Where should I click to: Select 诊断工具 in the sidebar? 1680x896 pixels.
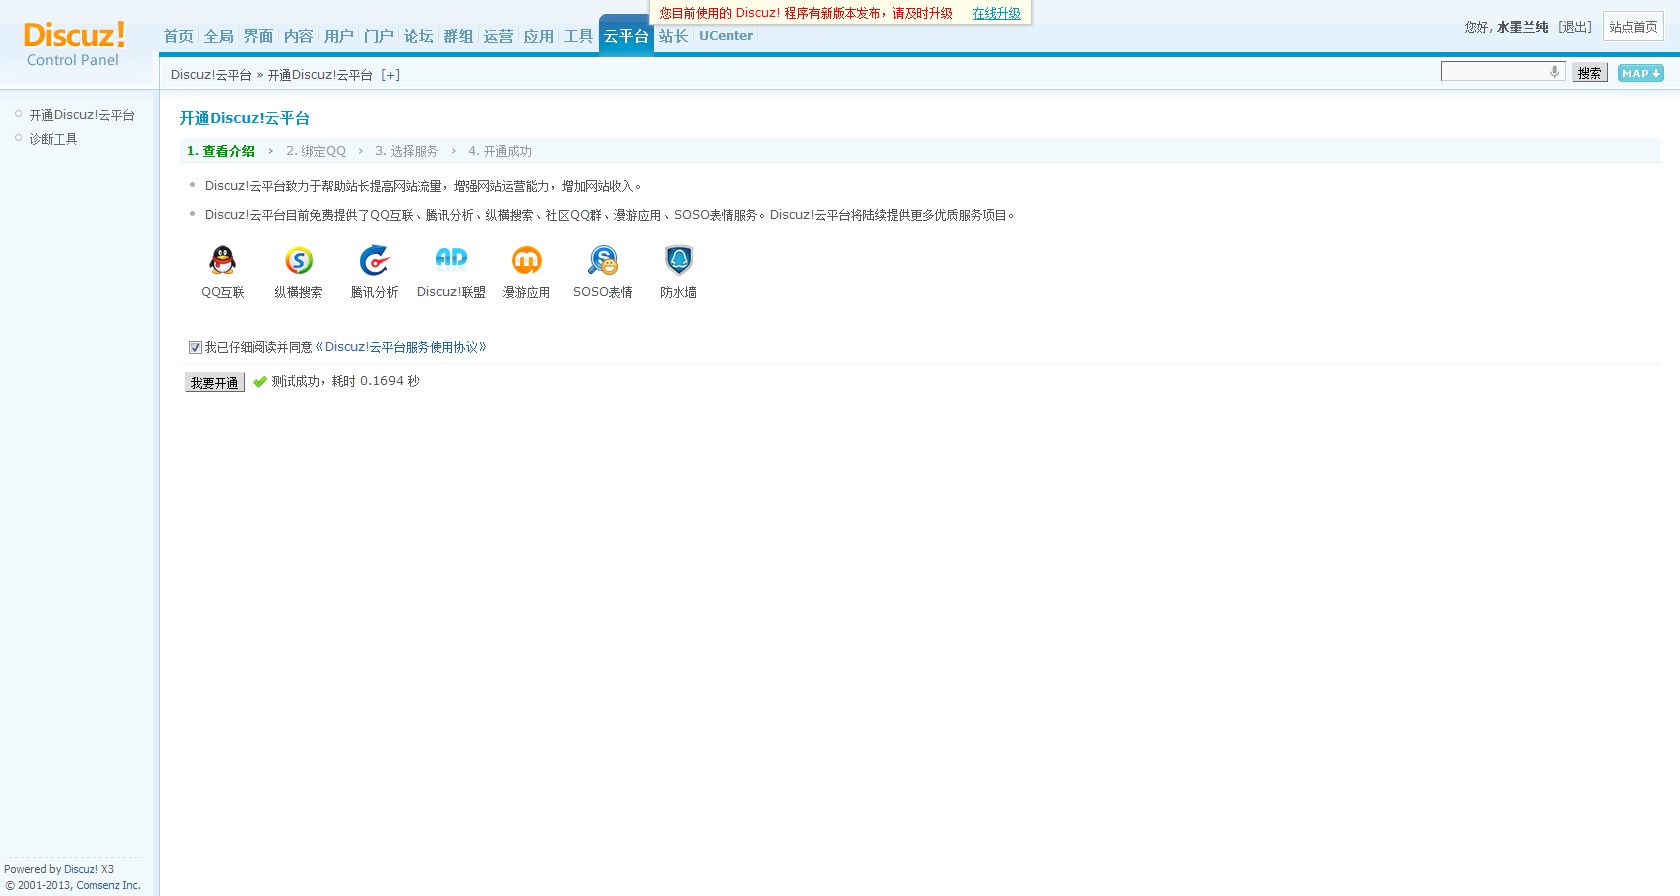(53, 139)
